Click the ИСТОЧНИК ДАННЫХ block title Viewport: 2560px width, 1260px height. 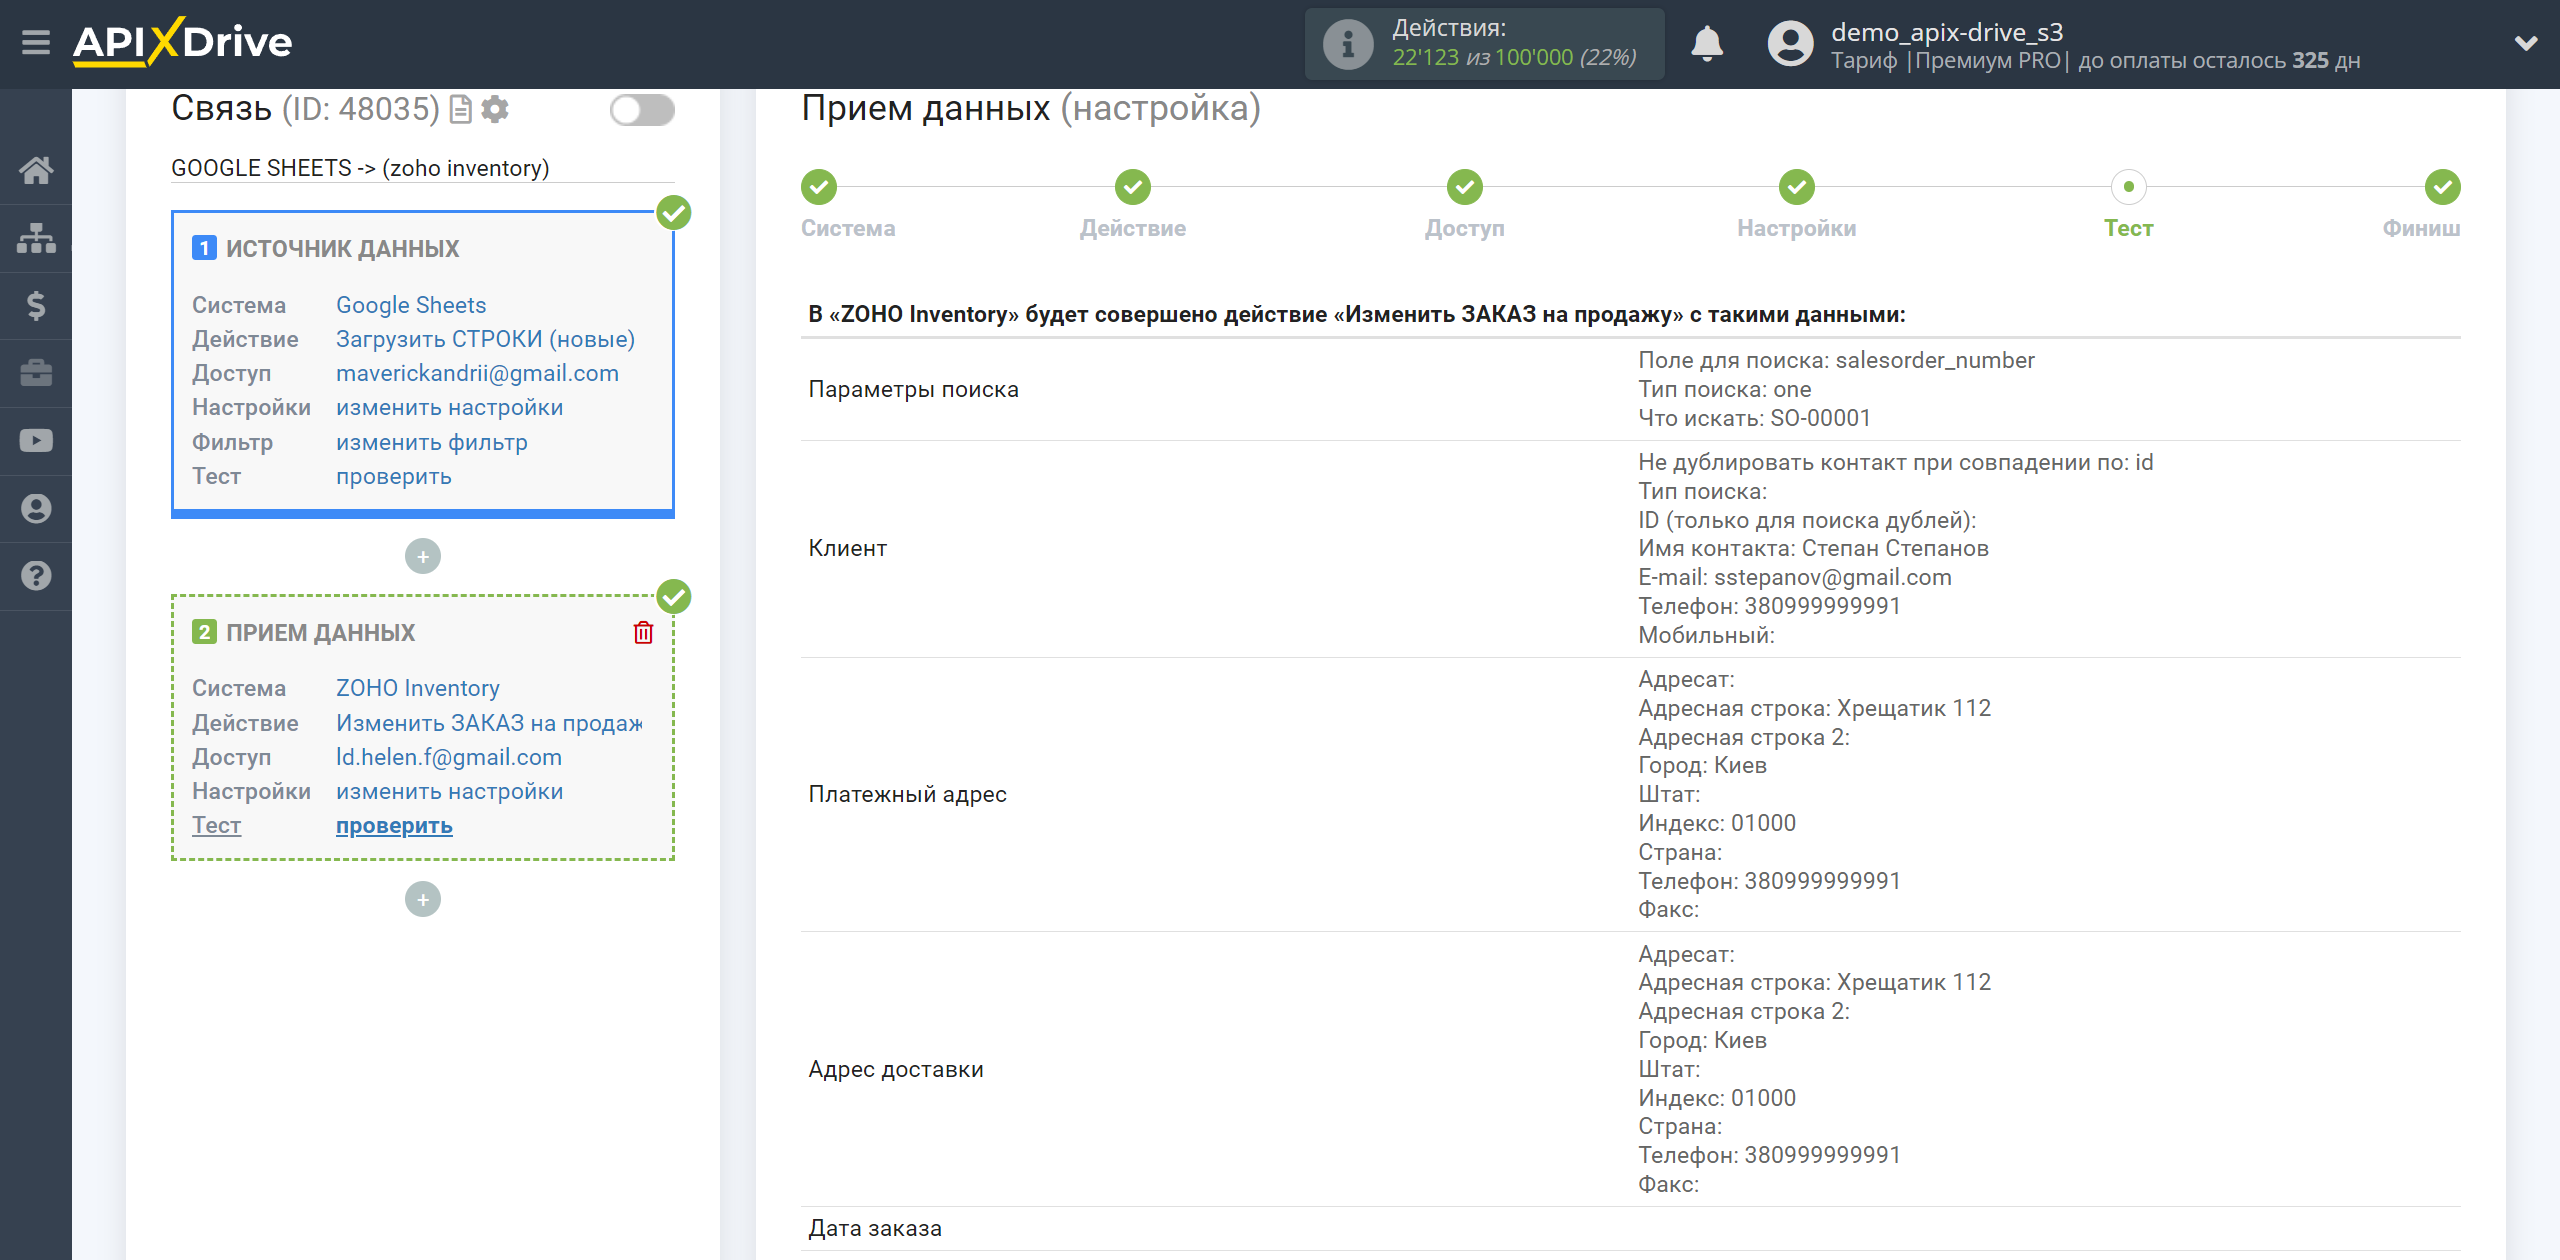click(342, 249)
